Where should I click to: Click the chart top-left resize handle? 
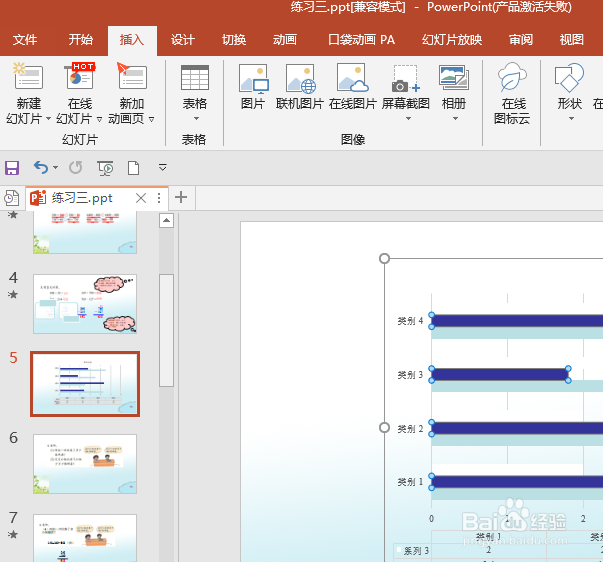[384, 258]
